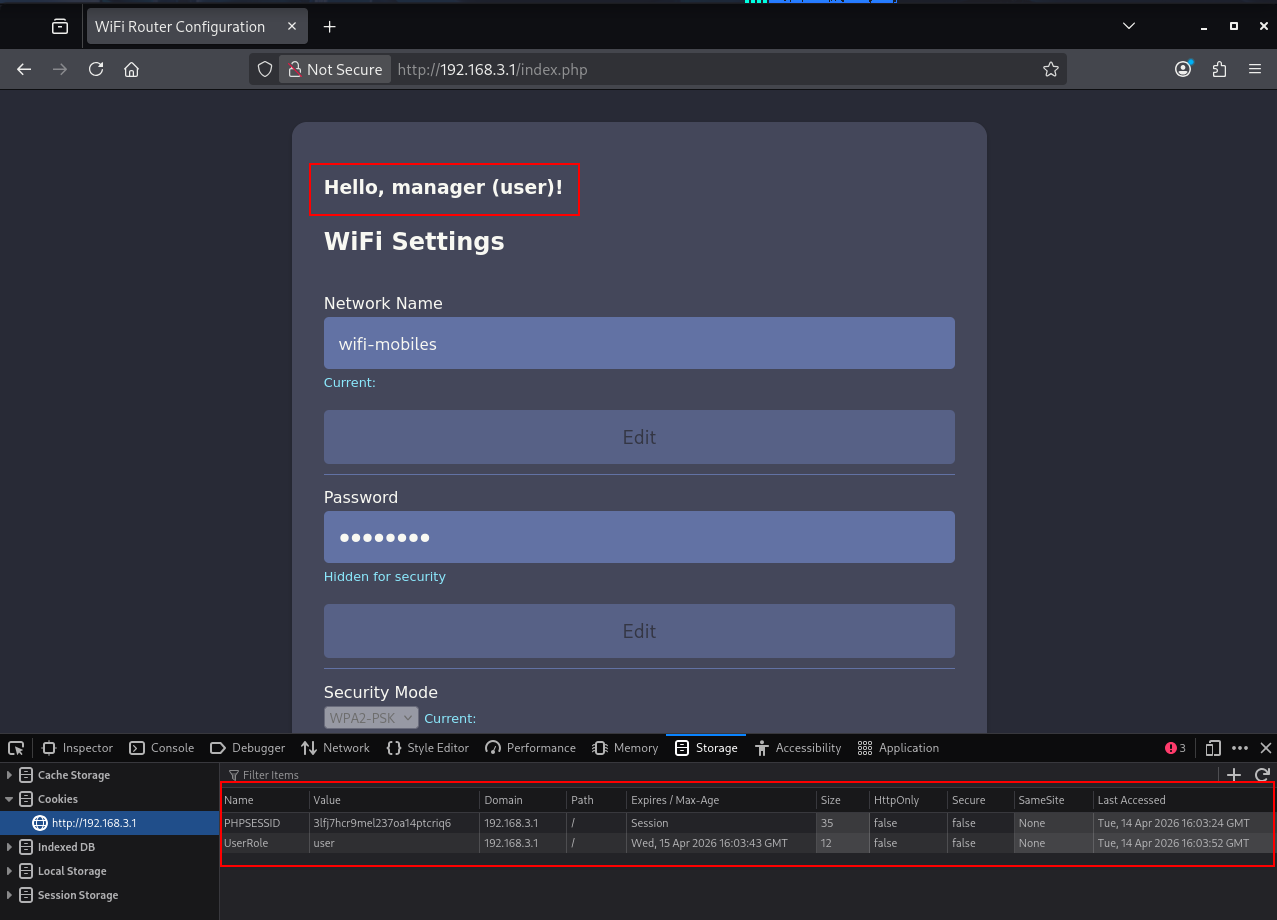Select the UserRole cookie name cell

264,843
